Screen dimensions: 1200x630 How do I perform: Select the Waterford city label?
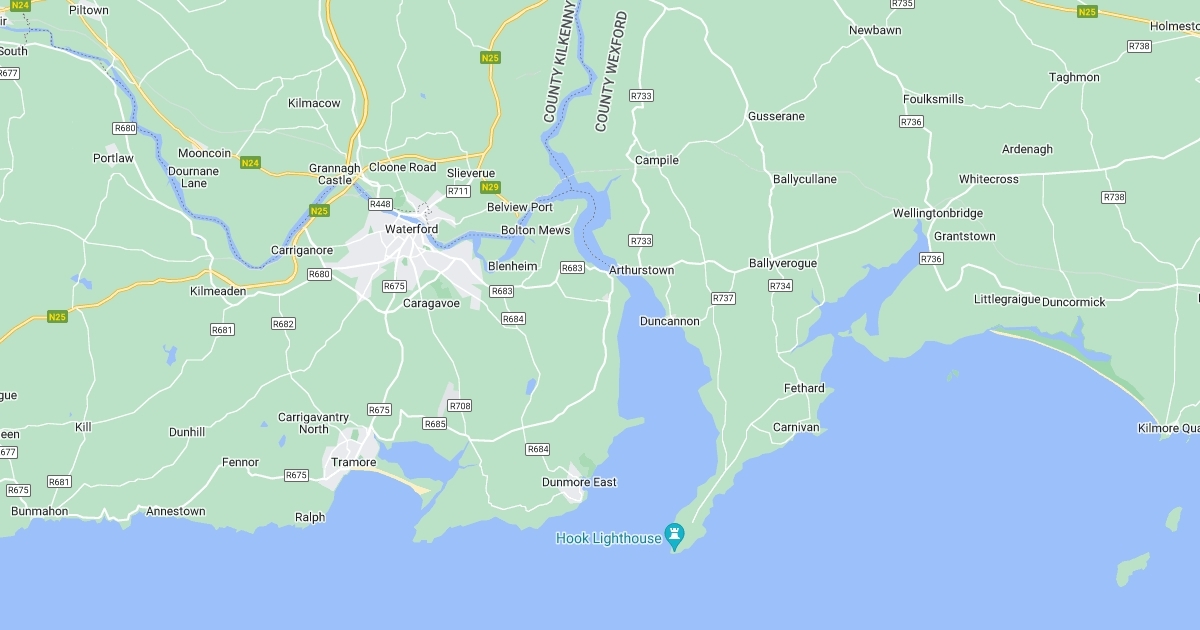click(x=412, y=229)
